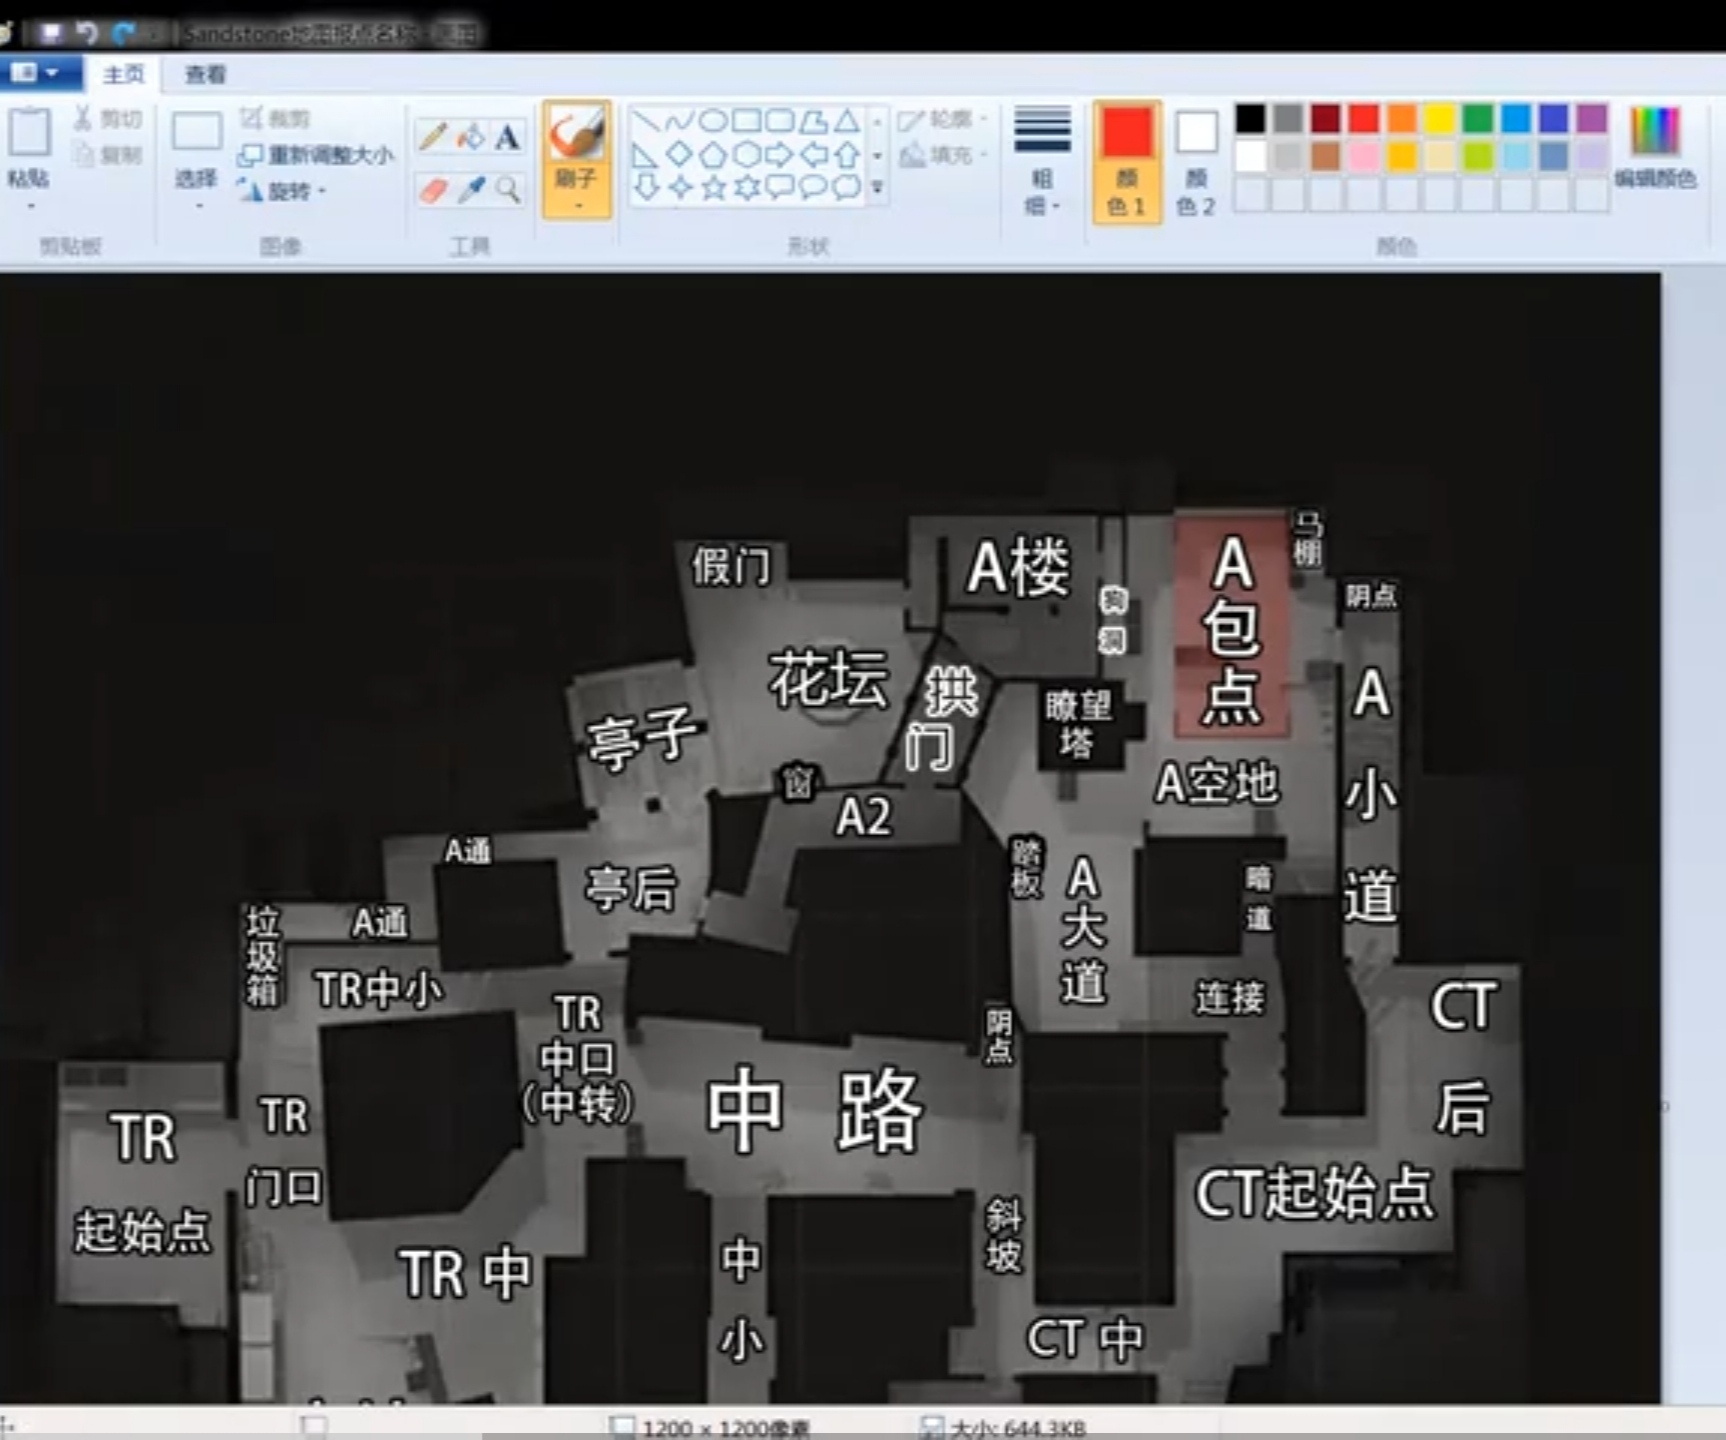Image resolution: width=1726 pixels, height=1440 pixels.
Task: Choose the Four-point star shape
Action: click(679, 187)
